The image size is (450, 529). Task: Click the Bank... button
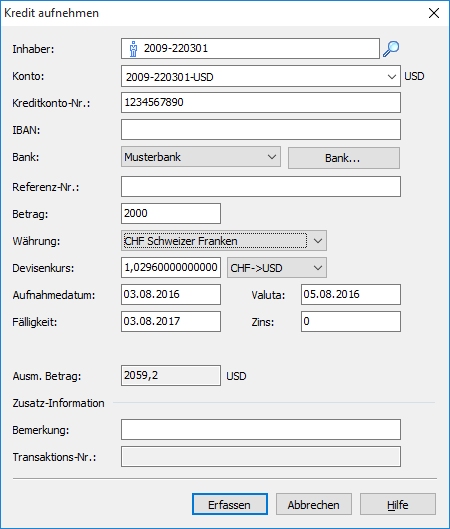point(344,158)
